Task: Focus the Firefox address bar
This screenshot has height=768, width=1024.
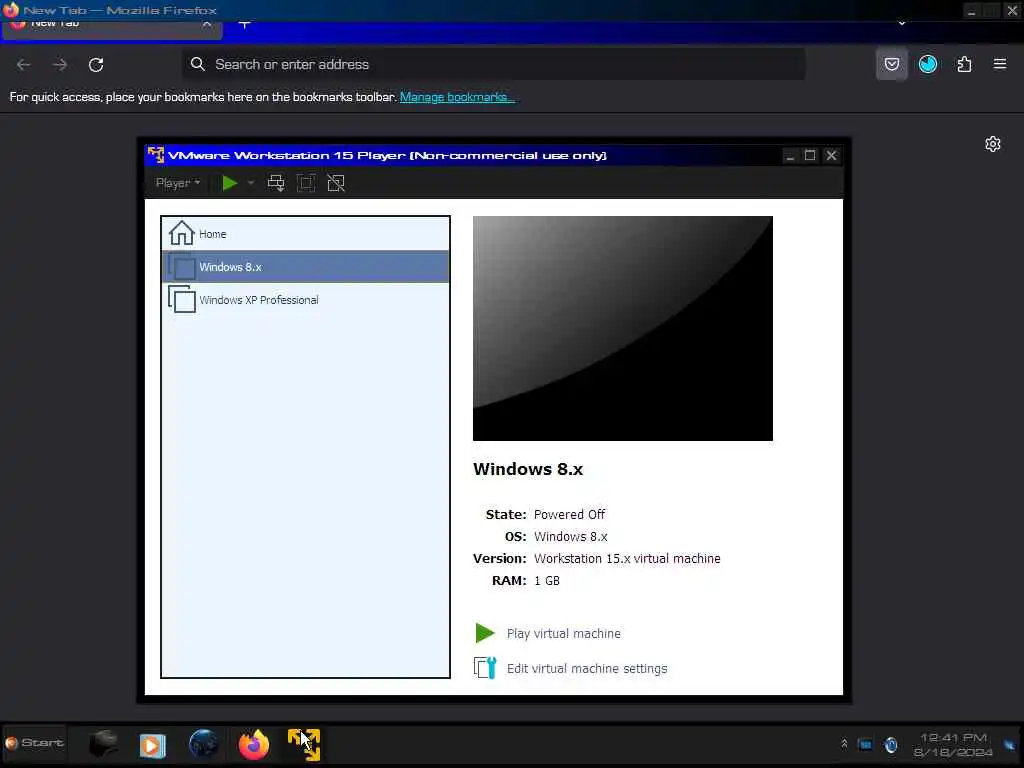Action: pos(493,64)
